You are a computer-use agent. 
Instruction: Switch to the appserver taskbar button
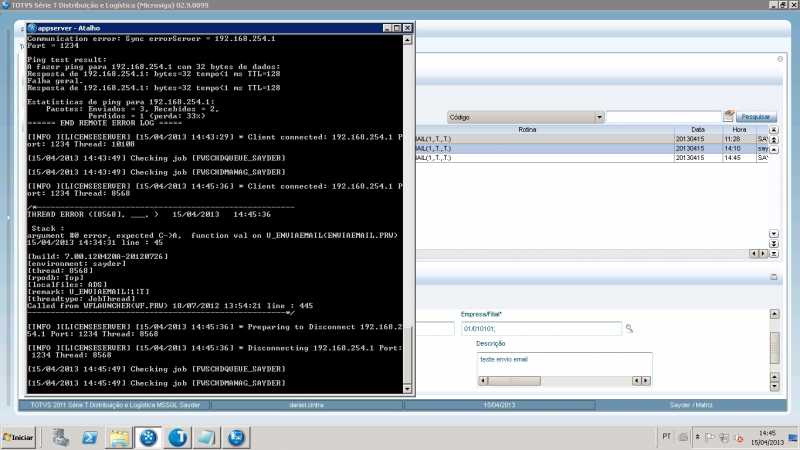(x=148, y=438)
